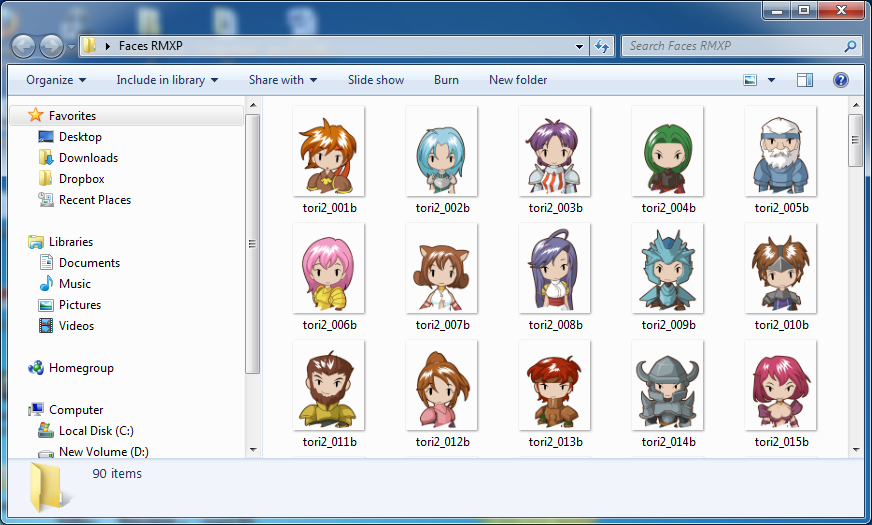Refresh the Faces RMXP folder view
872x525 pixels.
pos(602,47)
